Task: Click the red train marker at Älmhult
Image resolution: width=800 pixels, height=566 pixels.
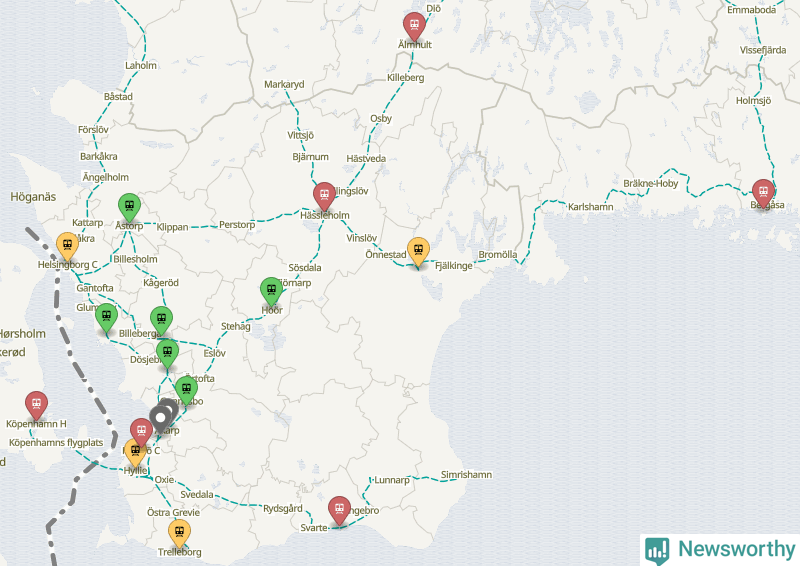Action: pos(414,26)
